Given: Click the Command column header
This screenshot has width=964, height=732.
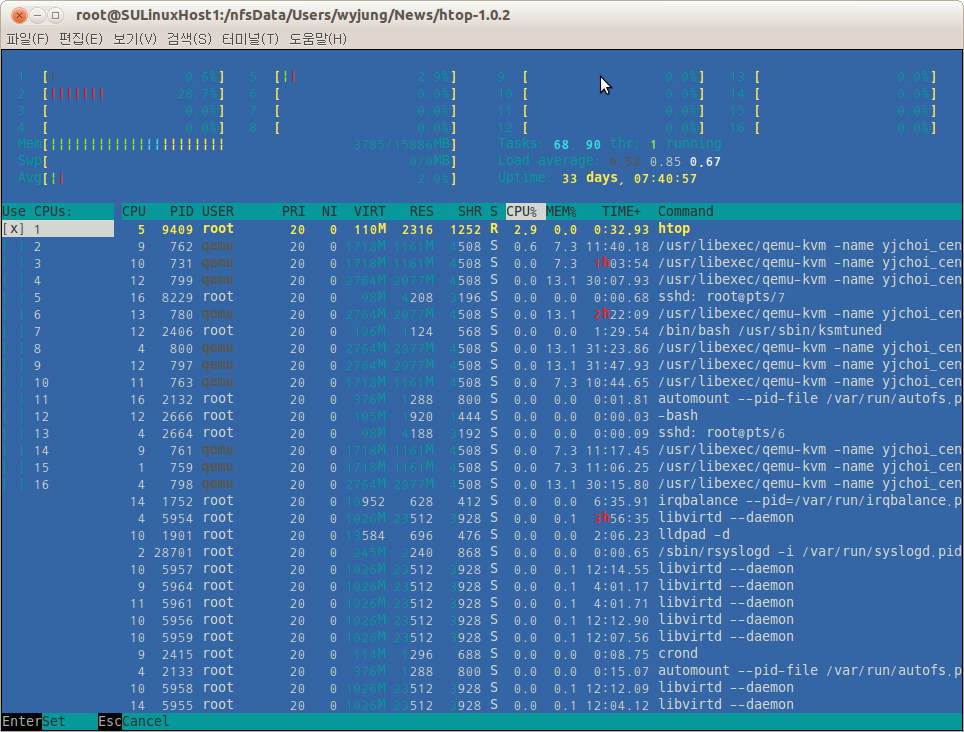Looking at the screenshot, I should click(685, 211).
